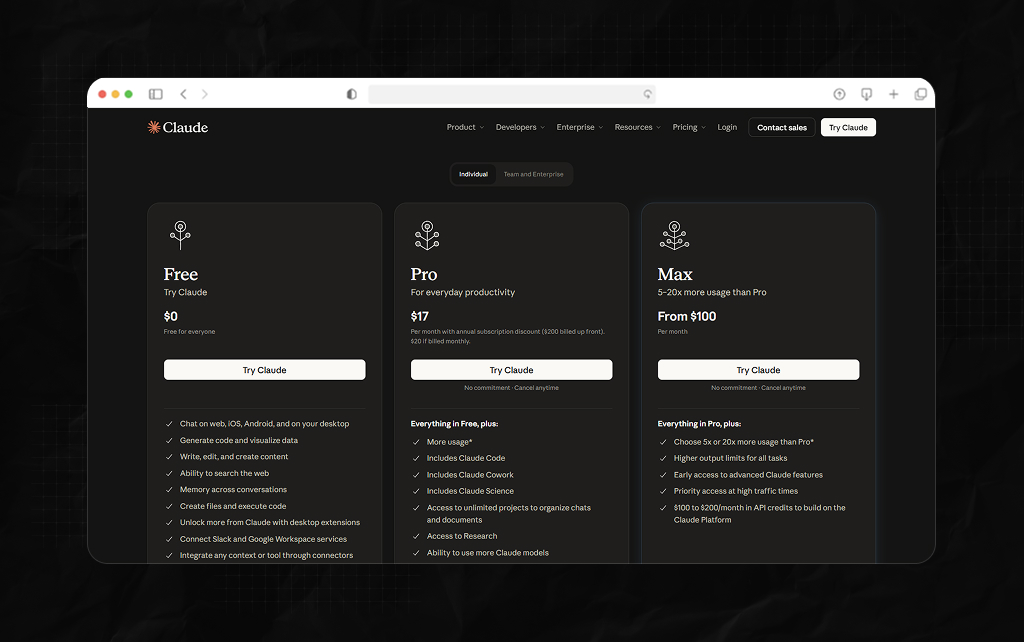Click the circled up-arrow icon in browser toolbar
The image size is (1024, 642).
coord(839,94)
